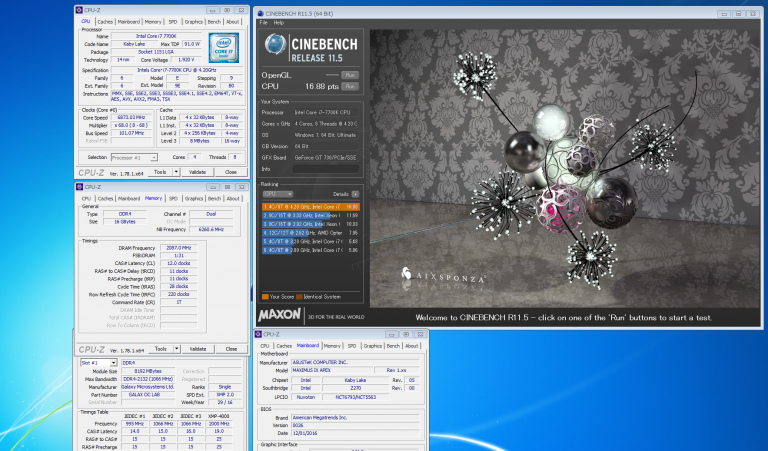
Task: Click Close button in CPU-Z Memory window
Action: [231, 349]
